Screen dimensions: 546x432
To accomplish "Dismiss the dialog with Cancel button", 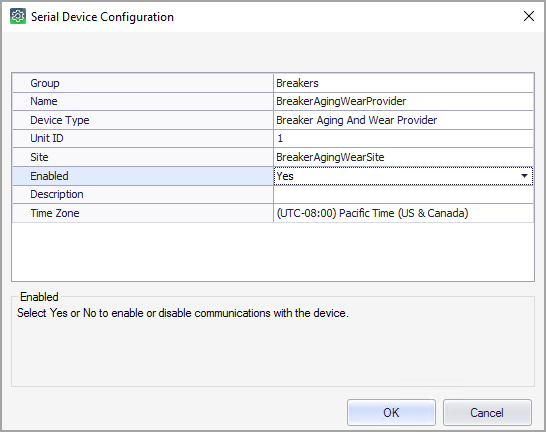I will [x=487, y=413].
